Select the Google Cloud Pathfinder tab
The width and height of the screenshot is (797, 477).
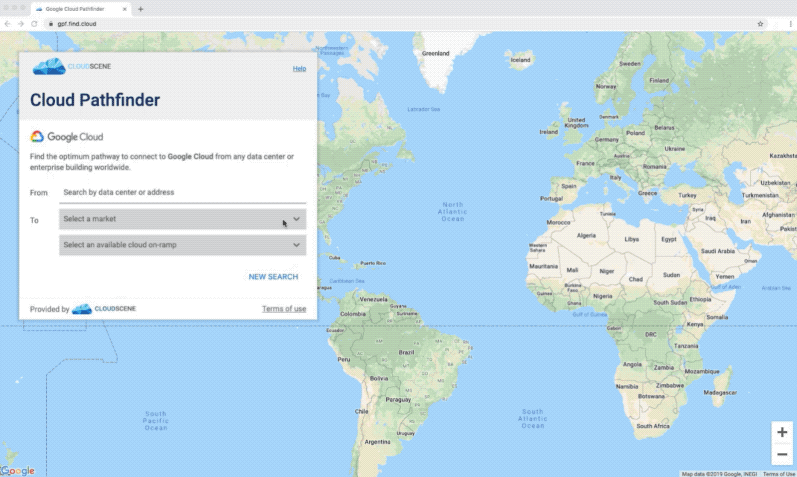(x=81, y=9)
